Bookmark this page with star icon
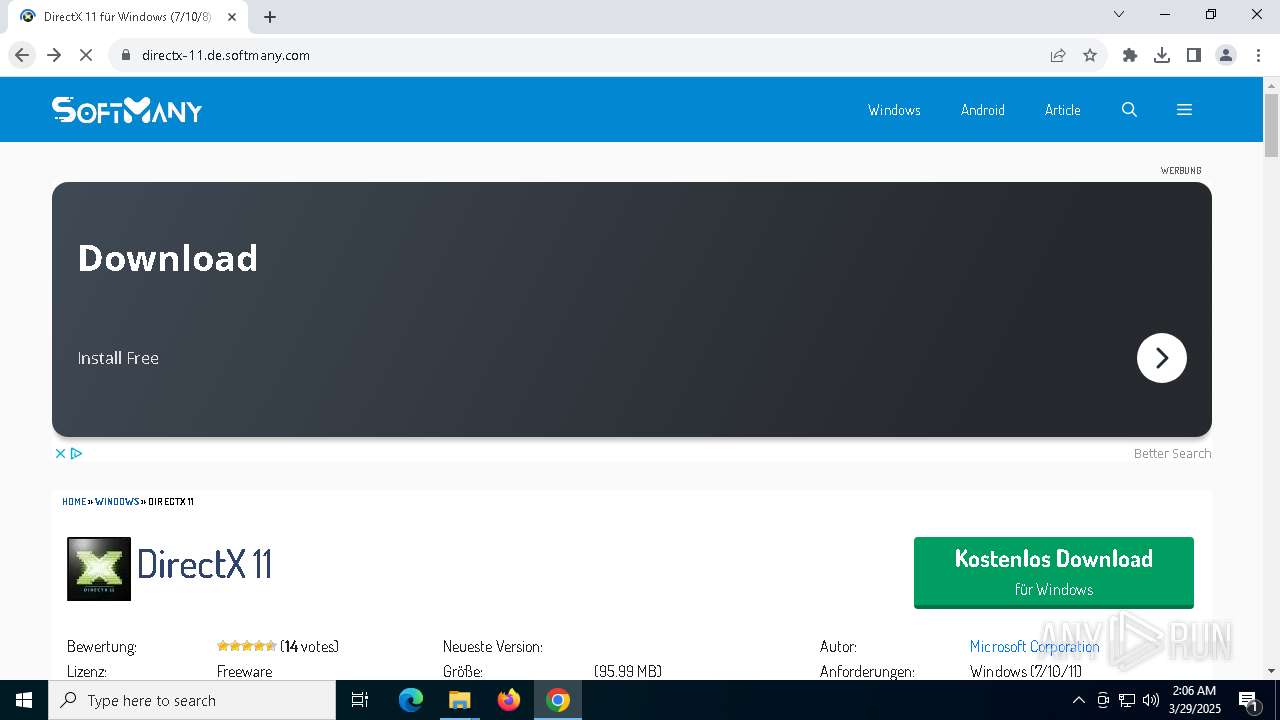The height and width of the screenshot is (720, 1280). click(x=1090, y=55)
